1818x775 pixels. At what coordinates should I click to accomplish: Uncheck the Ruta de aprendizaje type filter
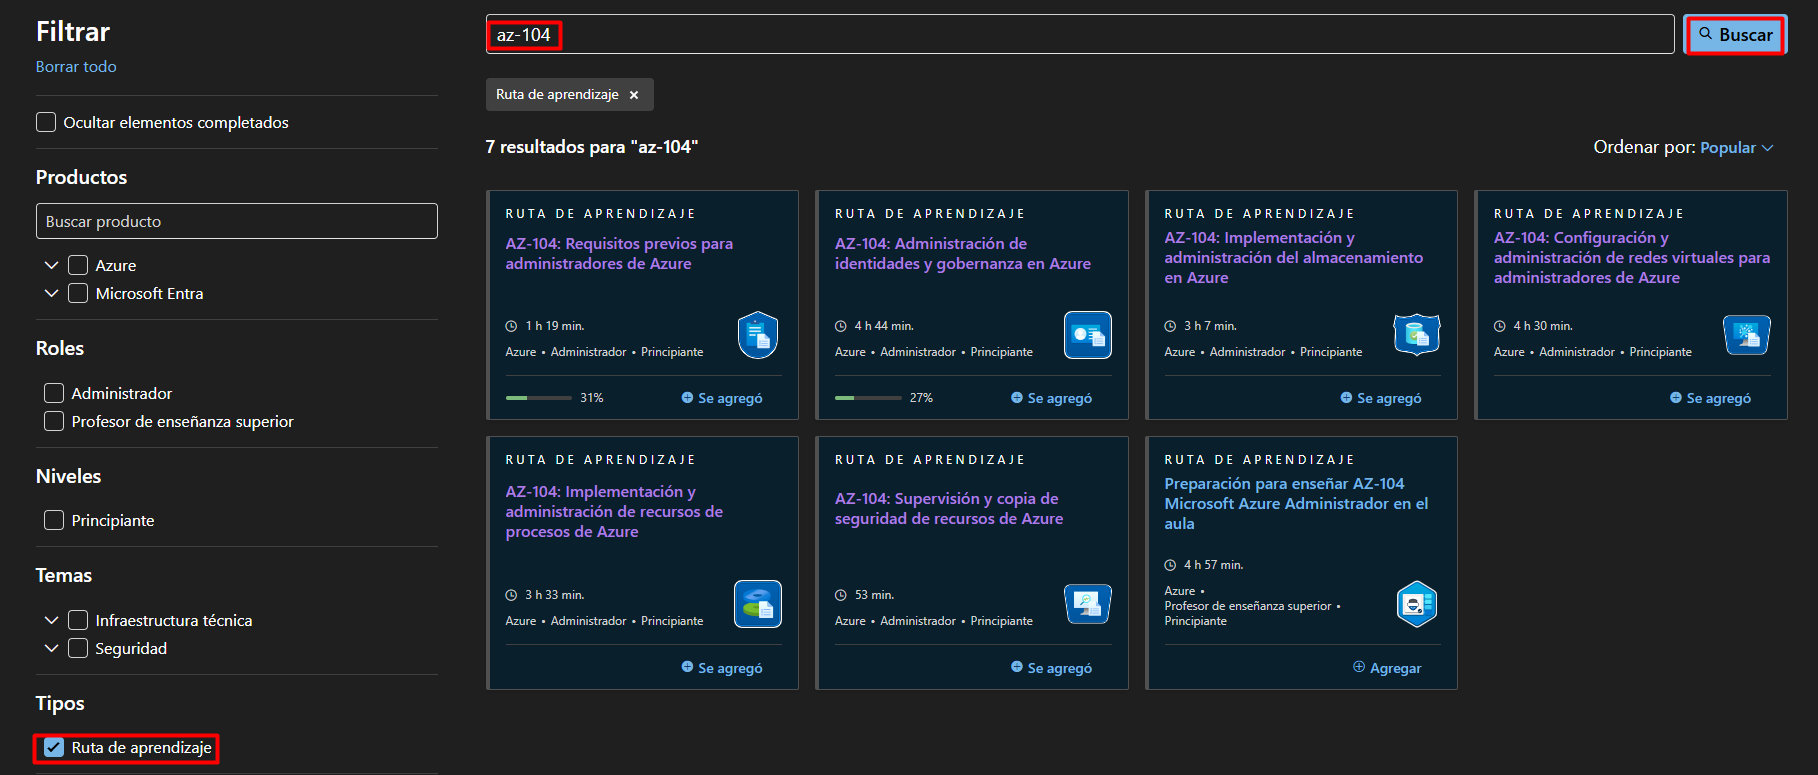(54, 747)
